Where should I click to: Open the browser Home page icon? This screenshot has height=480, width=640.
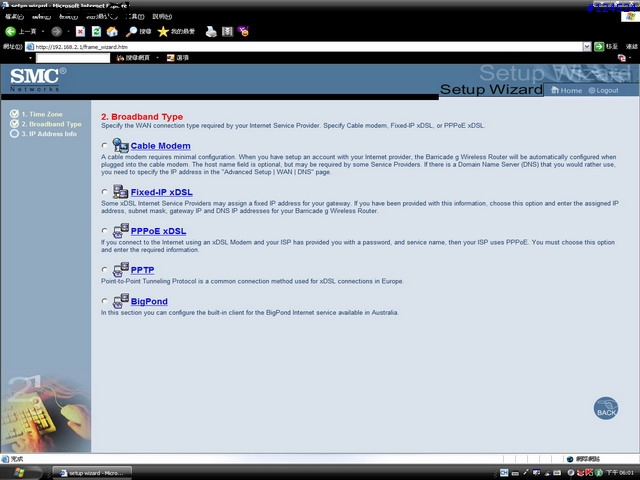[x=112, y=31]
